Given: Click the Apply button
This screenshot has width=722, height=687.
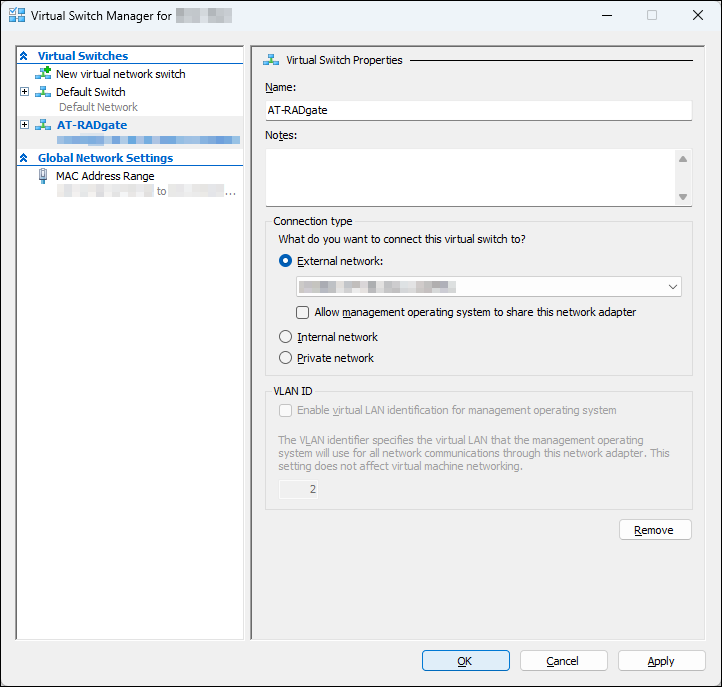Looking at the screenshot, I should click(x=661, y=661).
